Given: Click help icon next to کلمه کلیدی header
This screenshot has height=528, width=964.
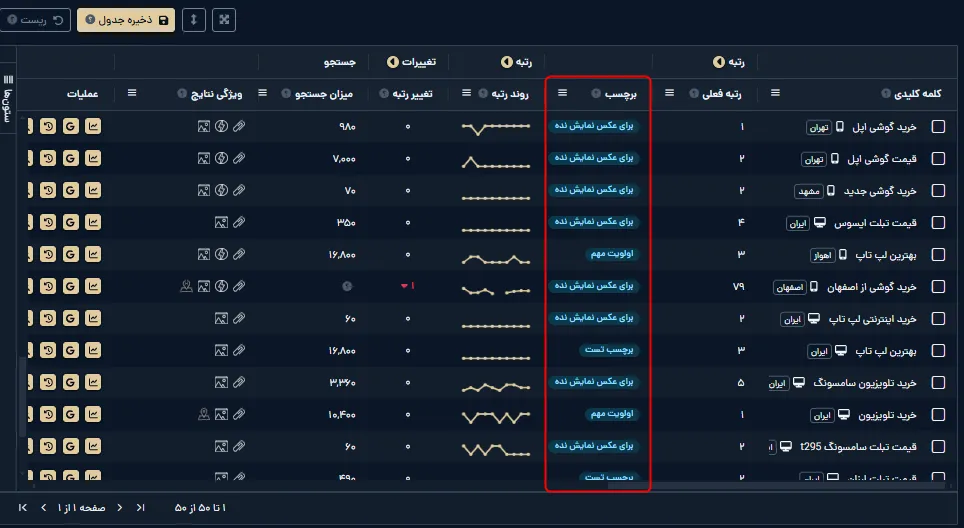Looking at the screenshot, I should (886, 93).
